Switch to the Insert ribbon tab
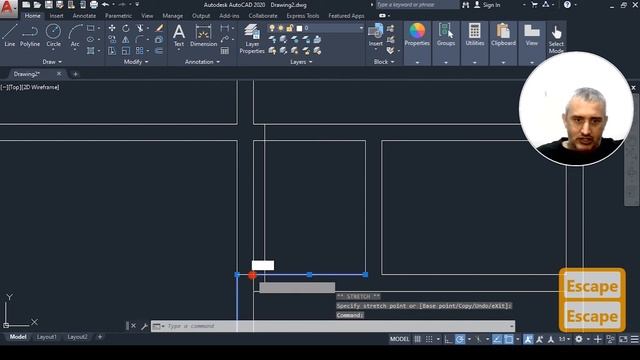Image resolution: width=640 pixels, height=360 pixels. (x=56, y=16)
